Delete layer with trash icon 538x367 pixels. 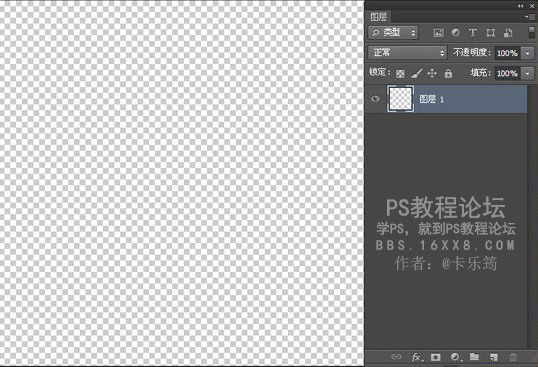click(513, 357)
